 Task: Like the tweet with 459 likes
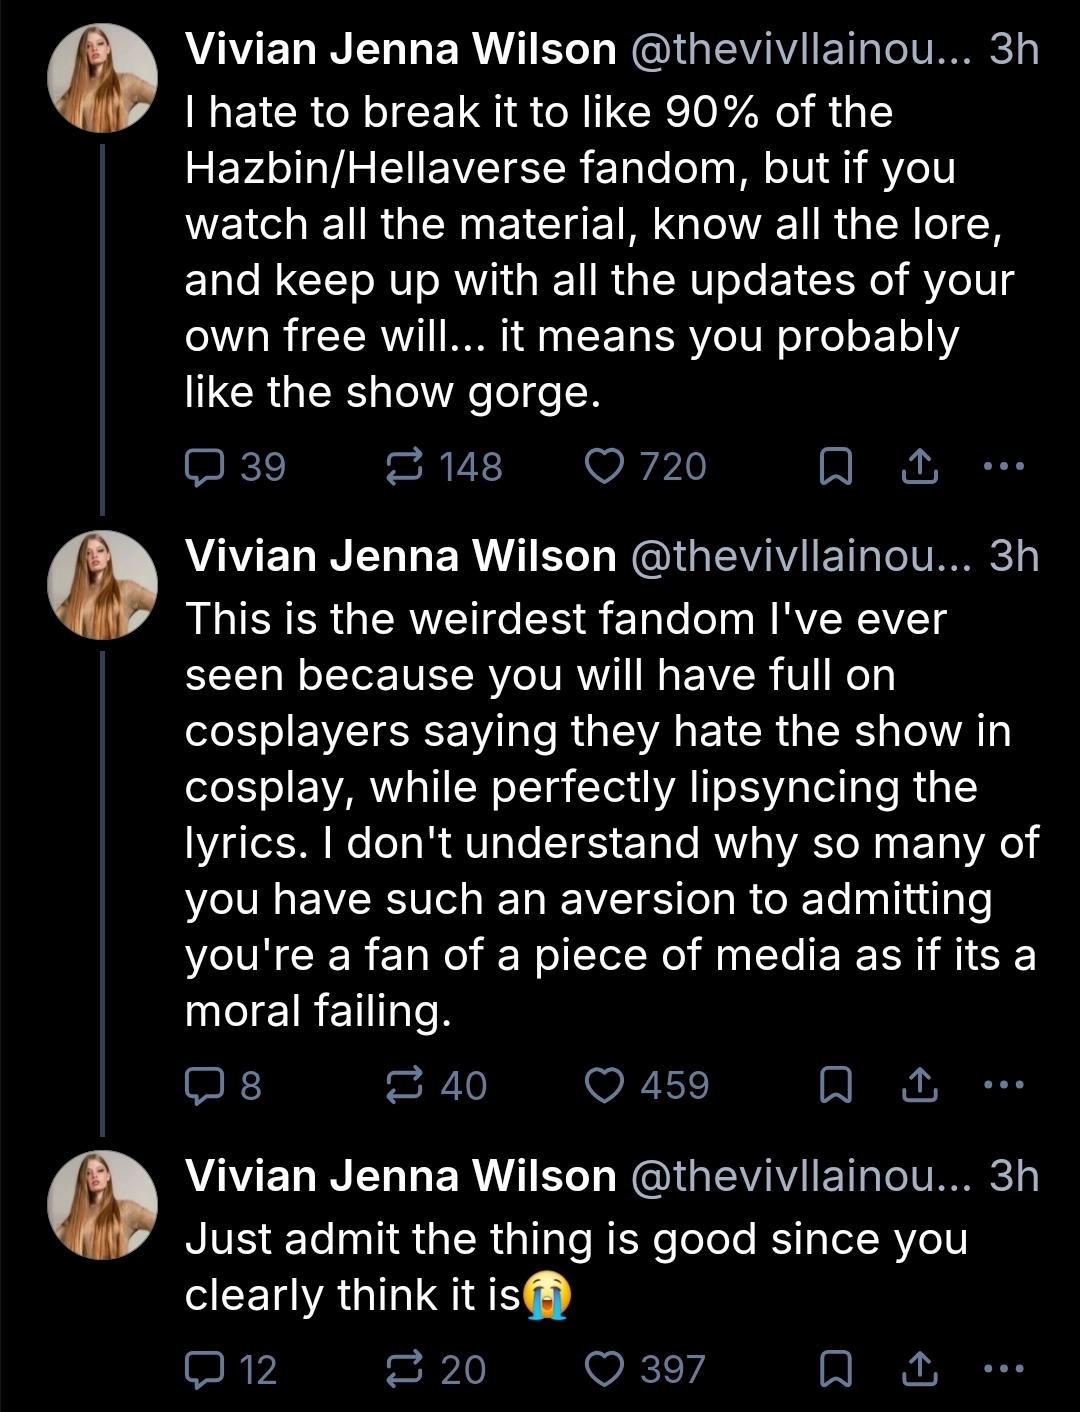coord(604,1085)
